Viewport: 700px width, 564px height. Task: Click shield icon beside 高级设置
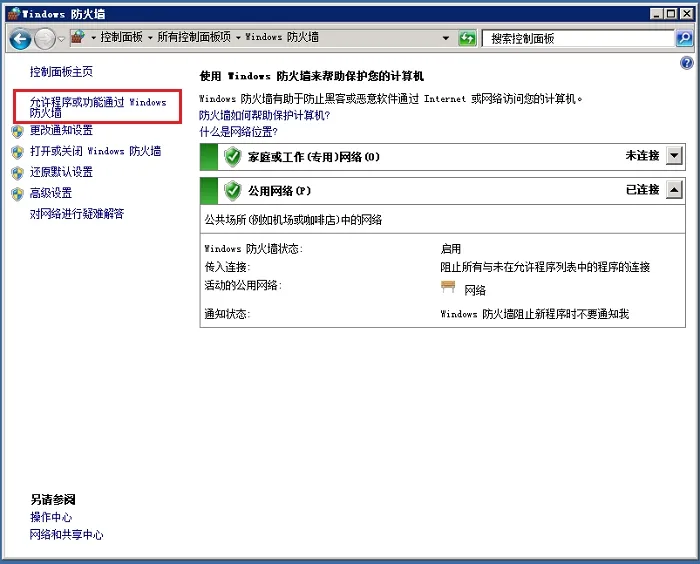tap(17, 194)
